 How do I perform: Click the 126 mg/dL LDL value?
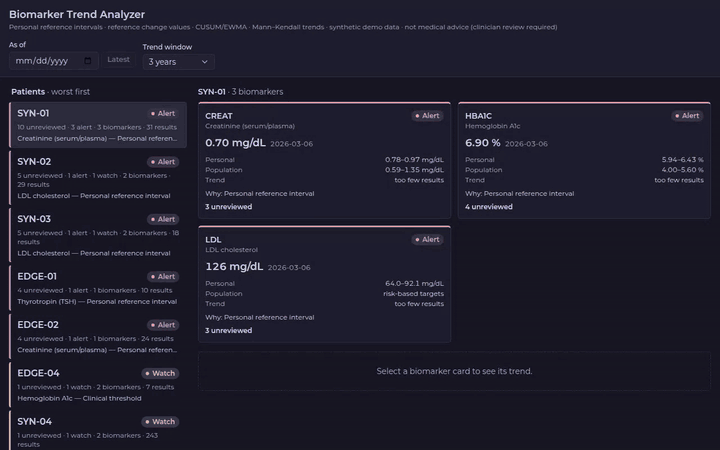pos(234,266)
